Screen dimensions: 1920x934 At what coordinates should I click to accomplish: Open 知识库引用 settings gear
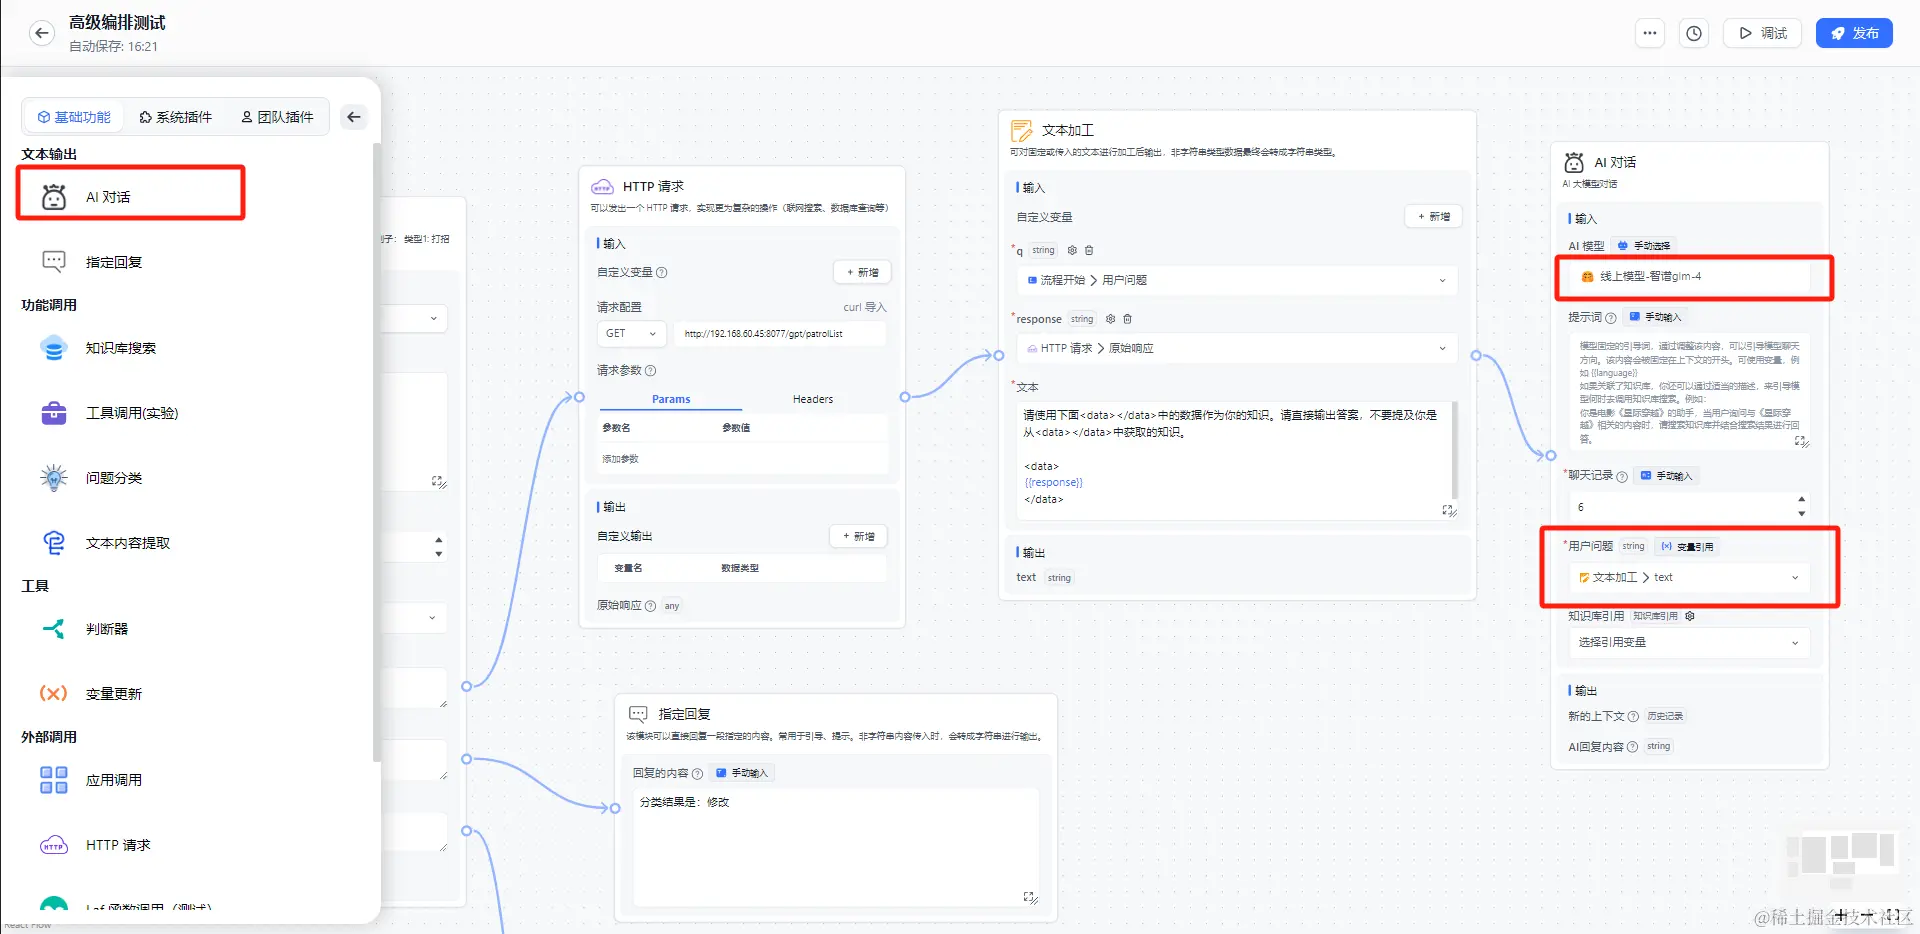[1690, 616]
